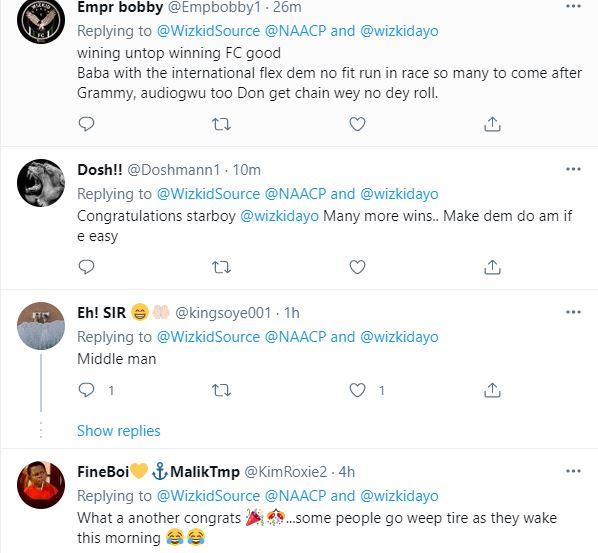The height and width of the screenshot is (553, 598).
Task: Open FineBoi MalikTmp profile avatar
Action: pos(41,485)
